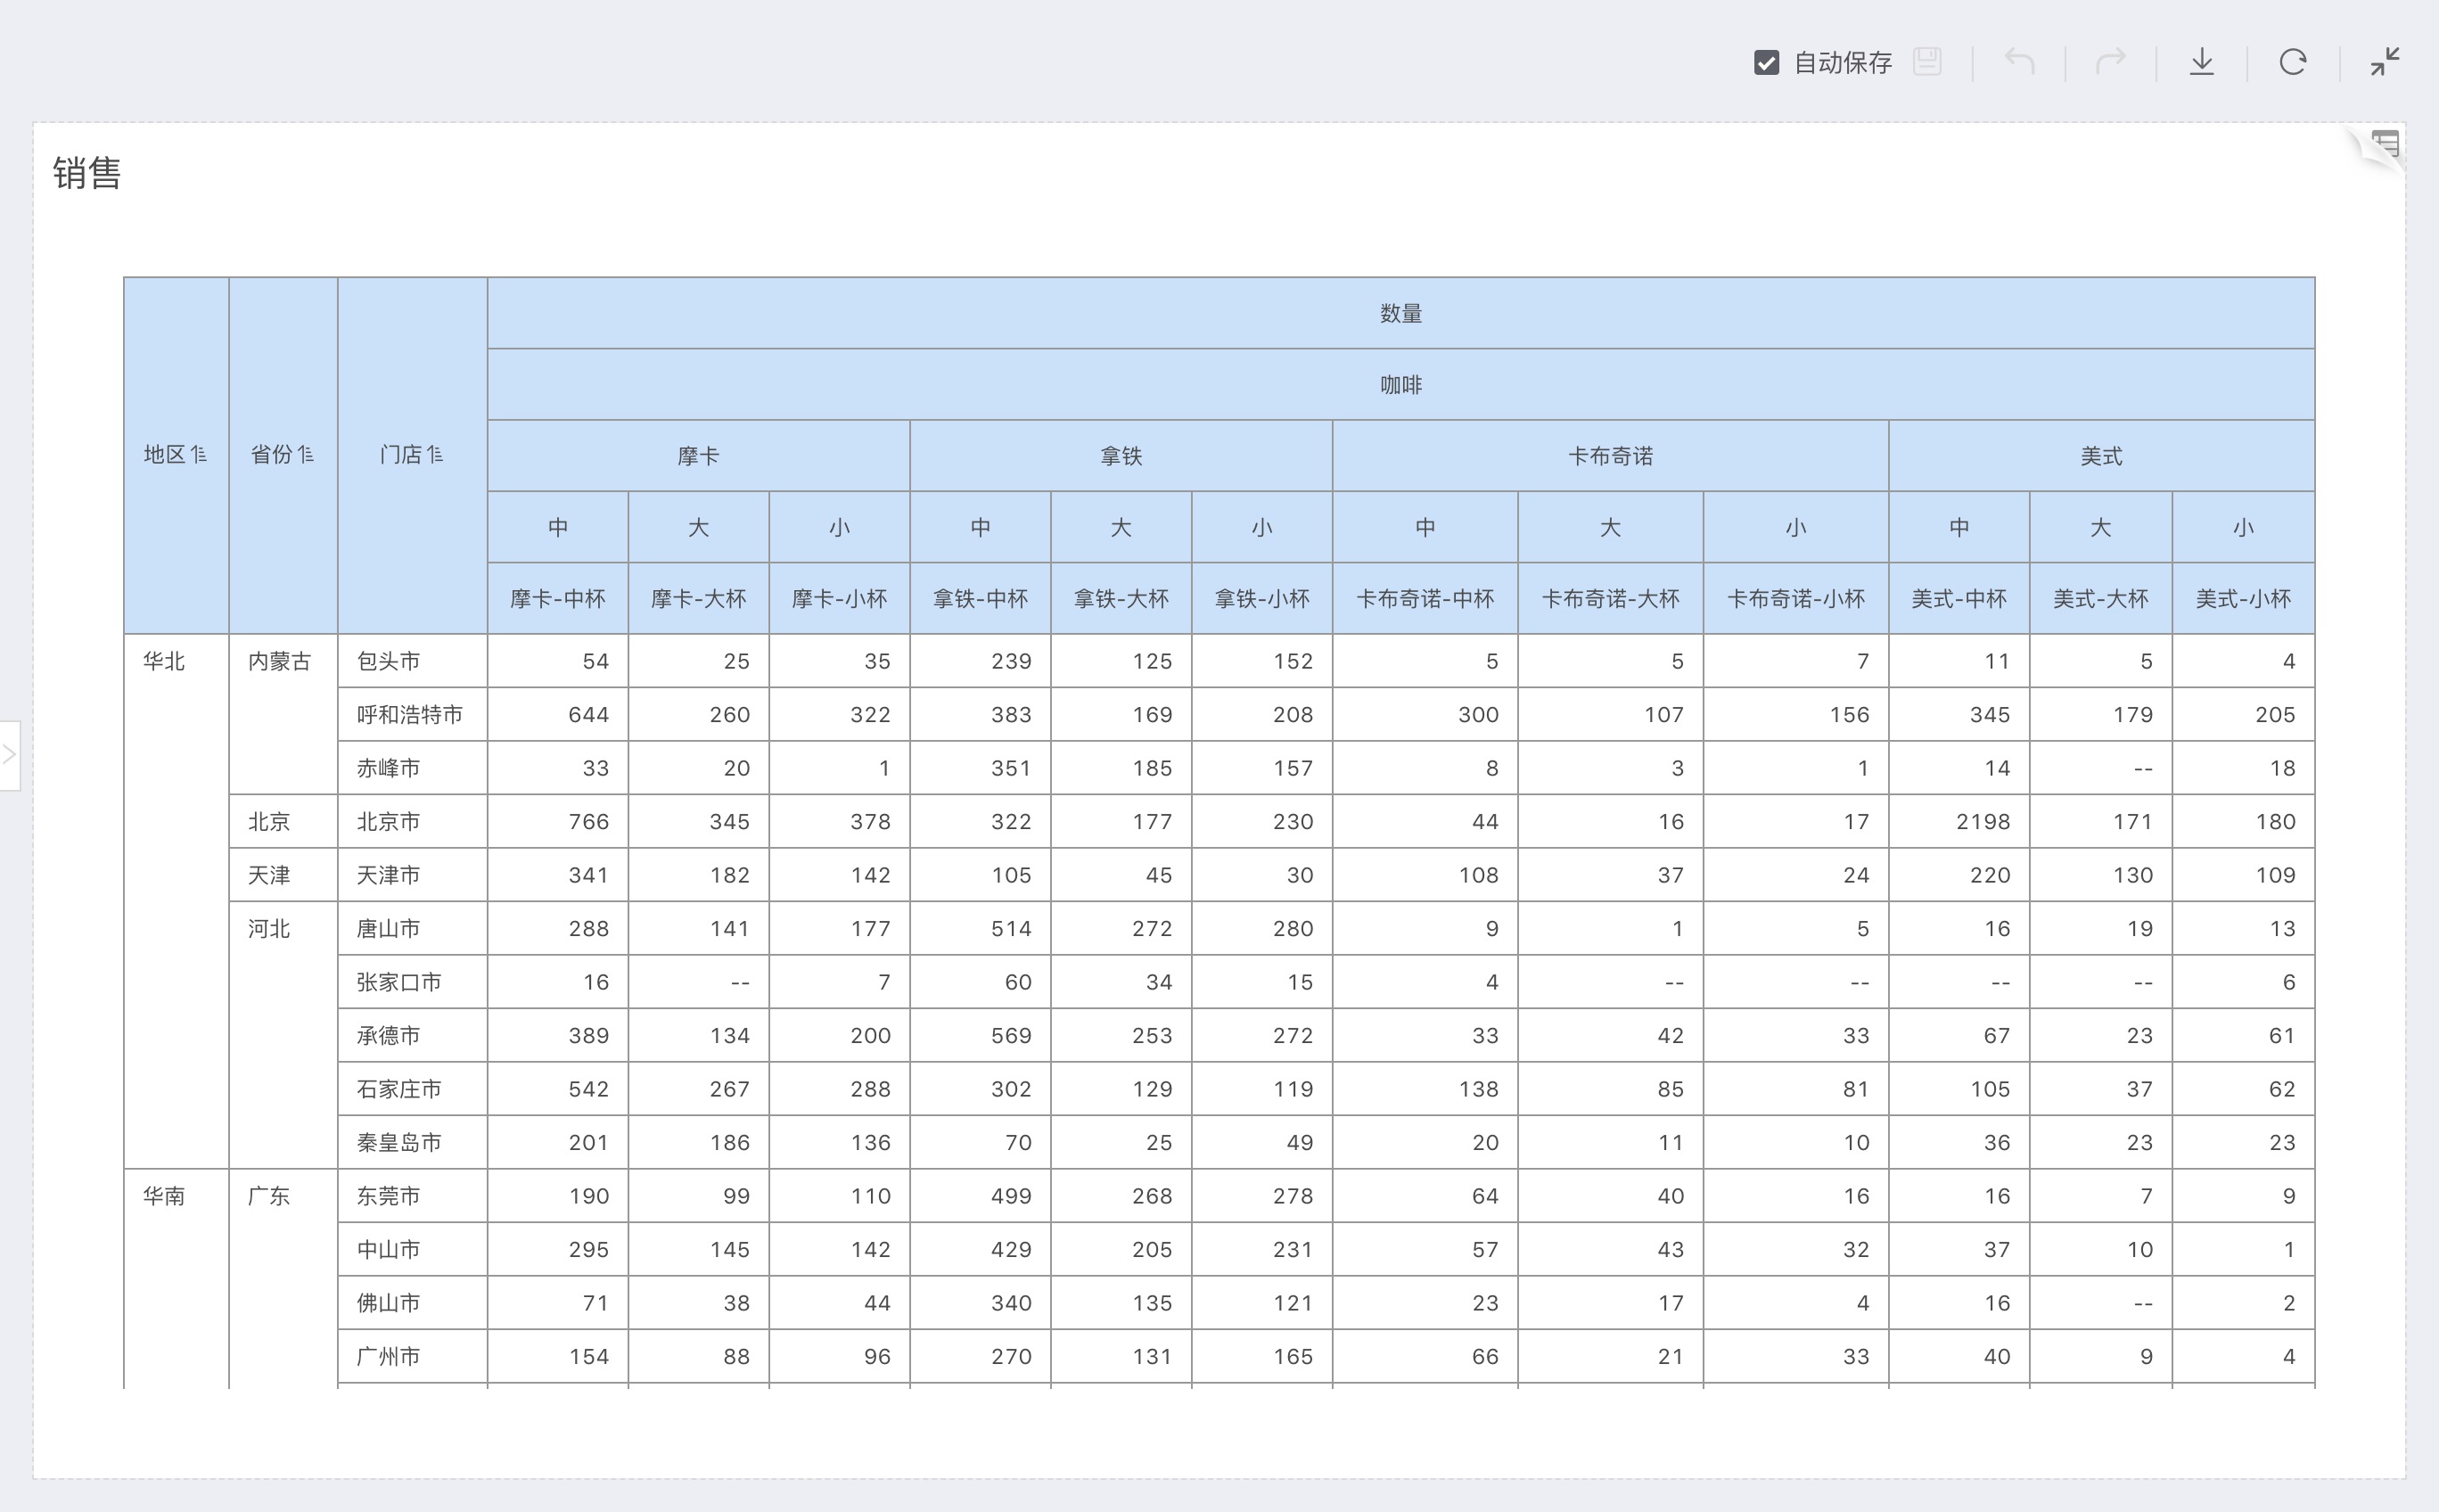The height and width of the screenshot is (1512, 2439).
Task: Click the redo arrow icon
Action: (2110, 62)
